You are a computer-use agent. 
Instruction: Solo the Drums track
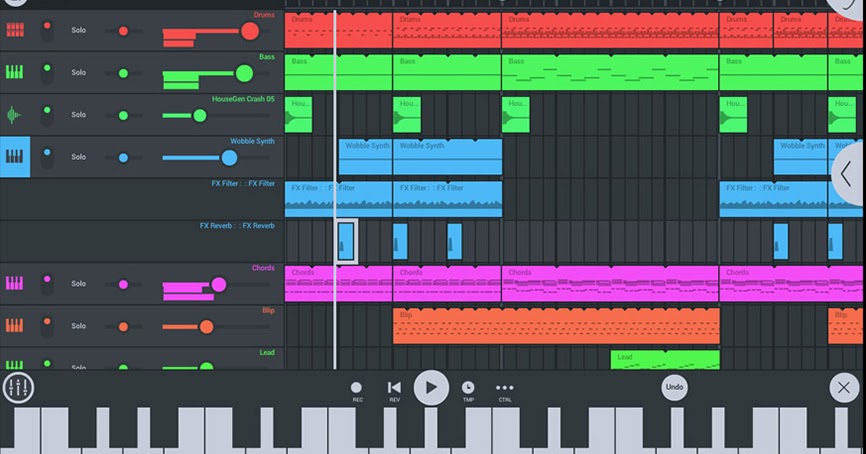tap(78, 30)
